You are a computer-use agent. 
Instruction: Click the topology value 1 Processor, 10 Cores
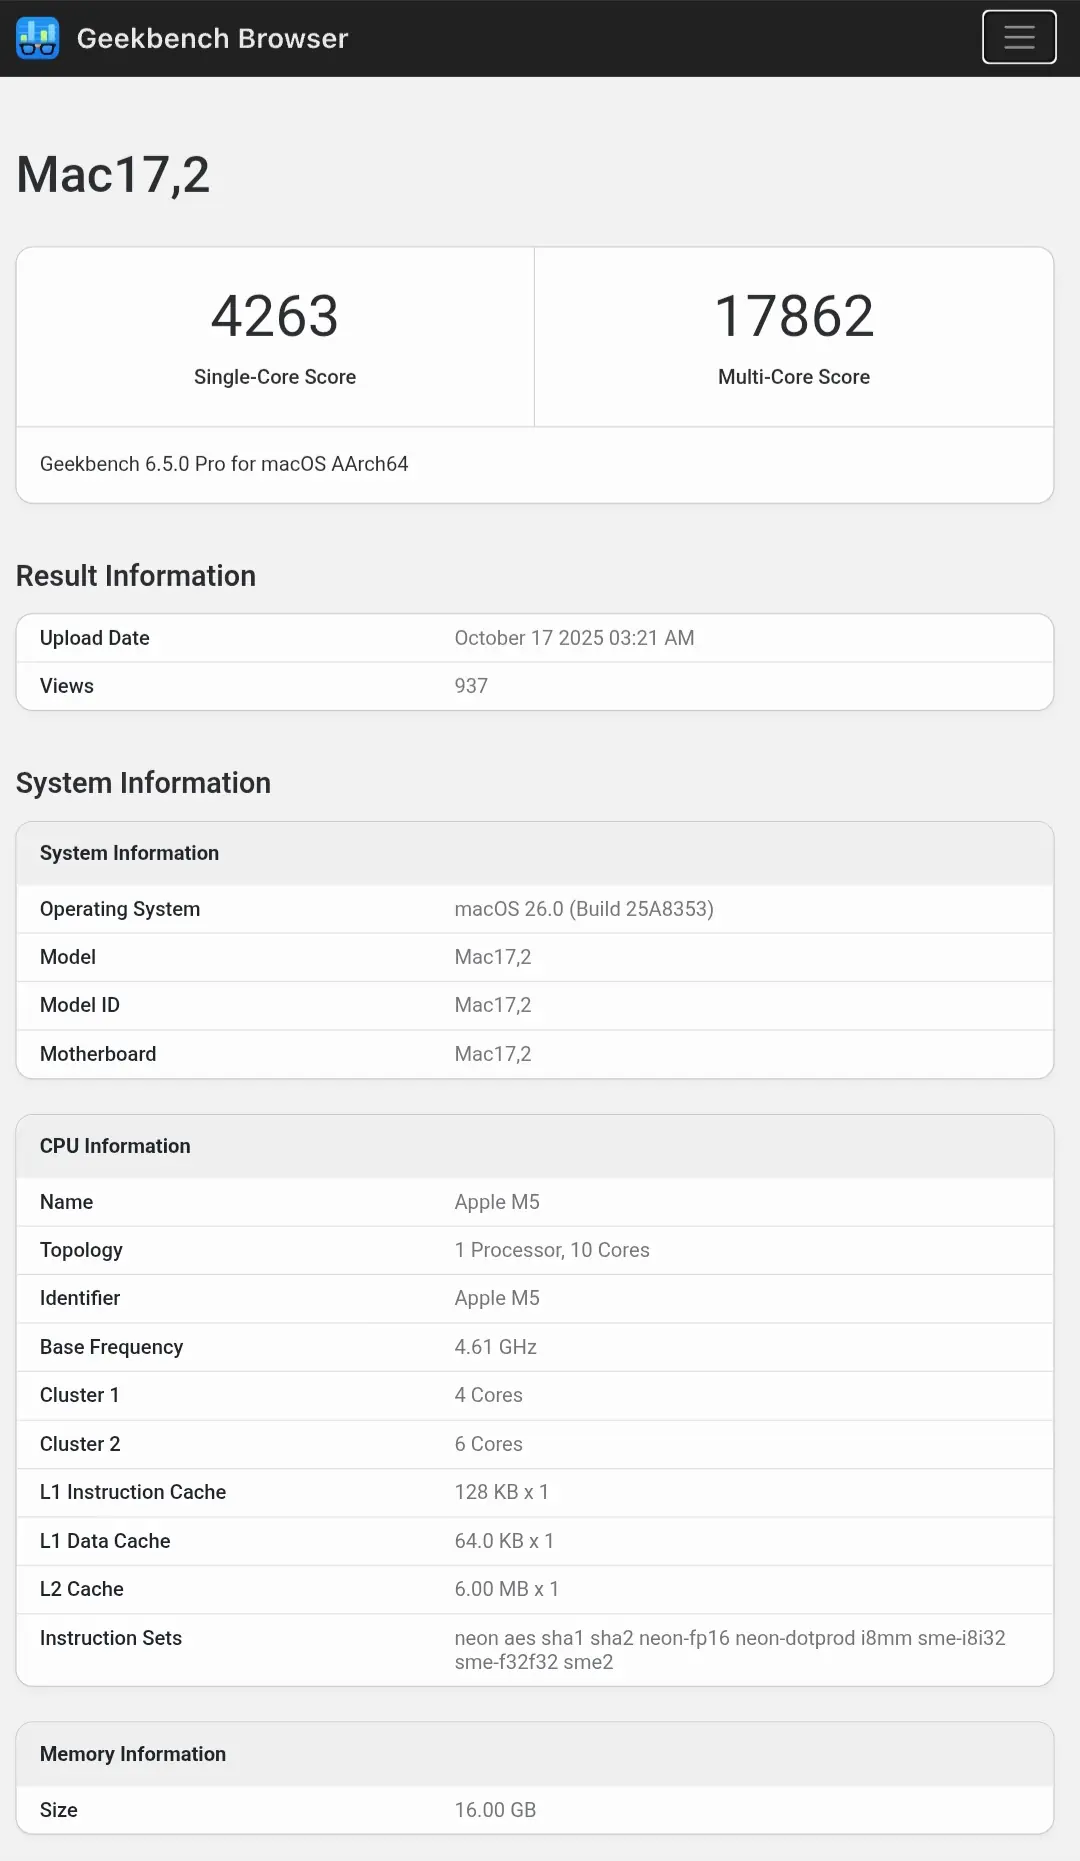tap(552, 1250)
